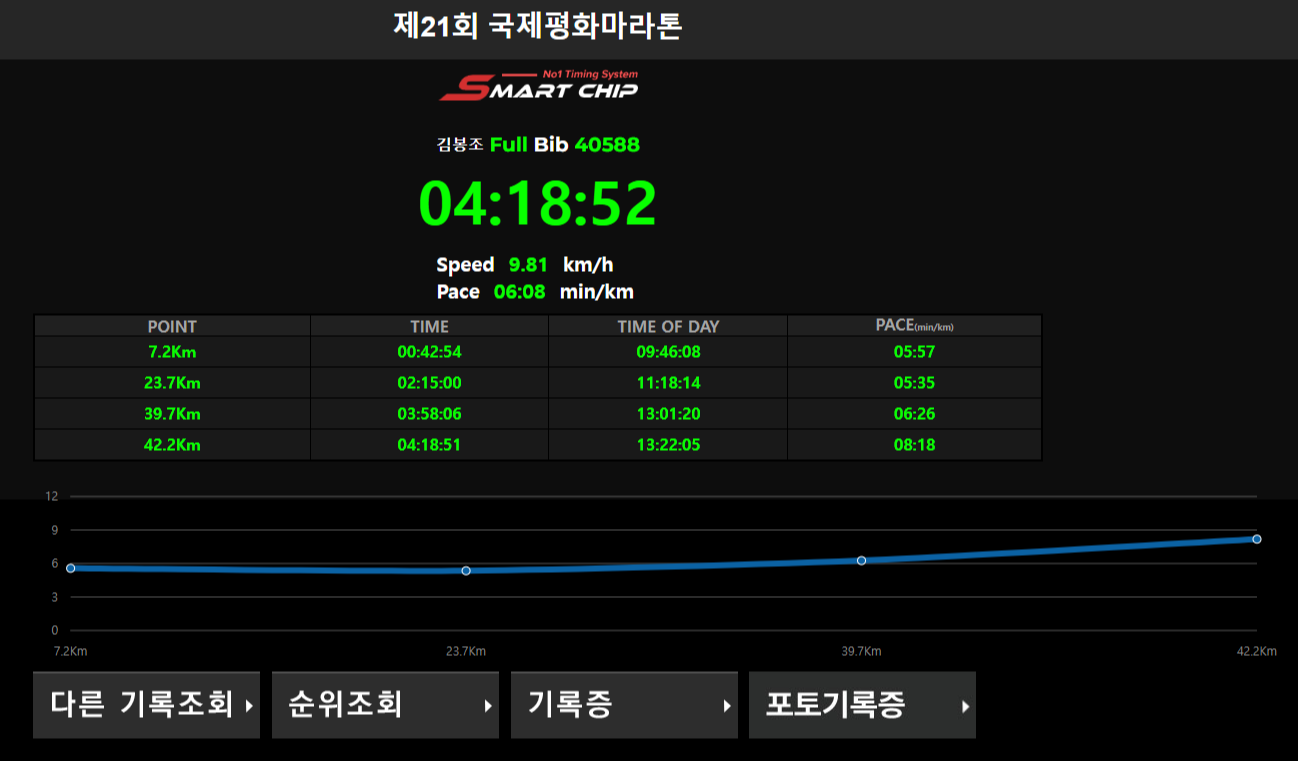1298x761 pixels.
Task: Click chart axis label 23.7Km
Action: tap(466, 651)
